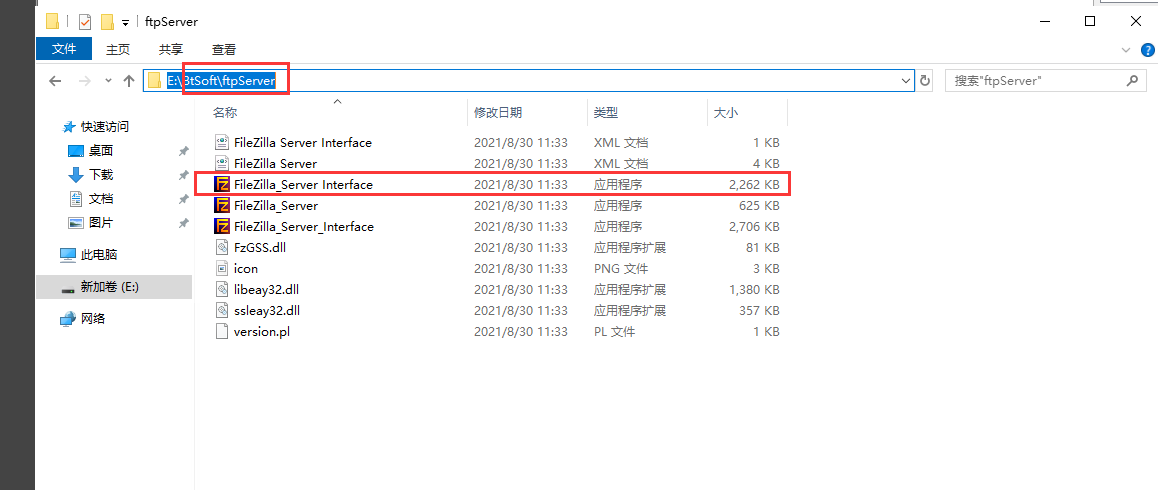The height and width of the screenshot is (490, 1158).
Task: Open the 文件 menu
Action: tap(64, 50)
